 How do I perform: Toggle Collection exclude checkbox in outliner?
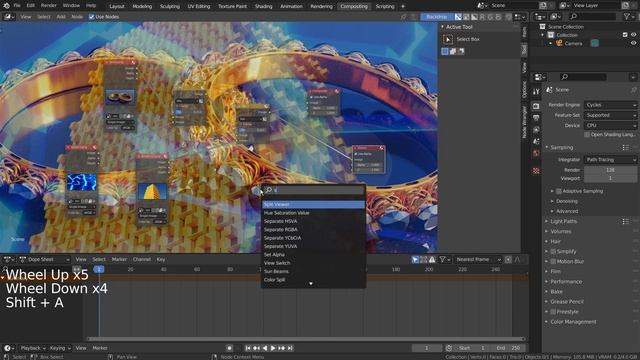point(625,35)
